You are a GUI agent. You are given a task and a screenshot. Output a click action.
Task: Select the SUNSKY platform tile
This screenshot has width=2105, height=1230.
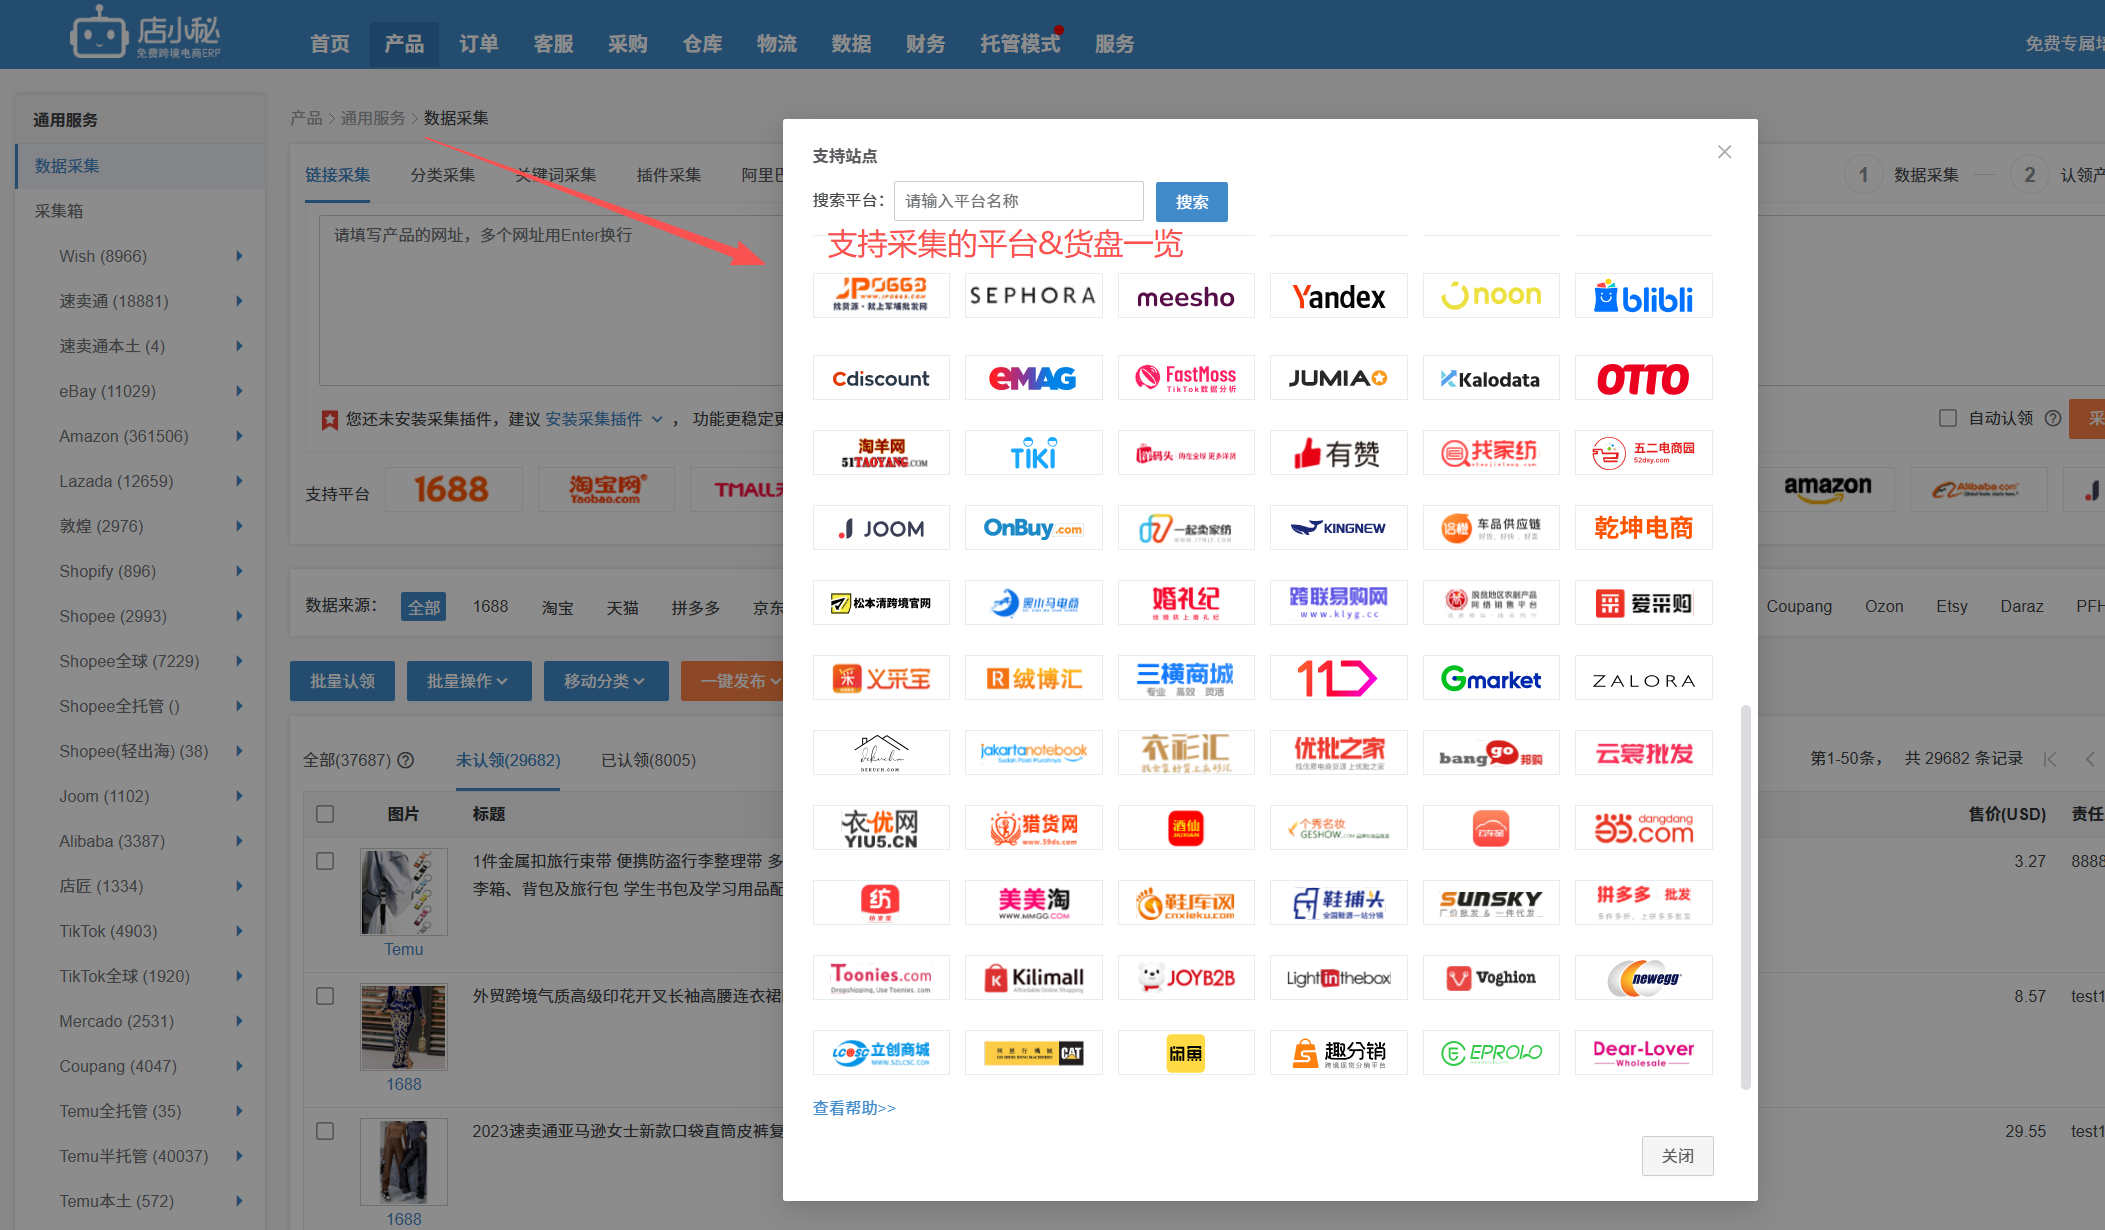pos(1491,903)
